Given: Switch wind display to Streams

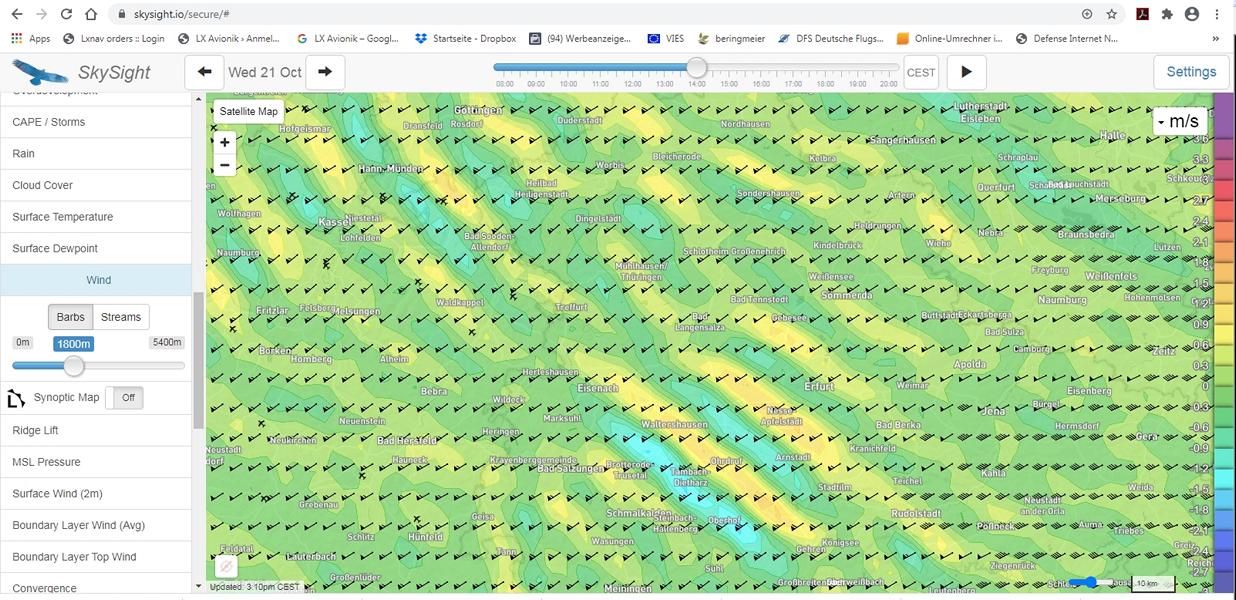Looking at the screenshot, I should tap(121, 317).
